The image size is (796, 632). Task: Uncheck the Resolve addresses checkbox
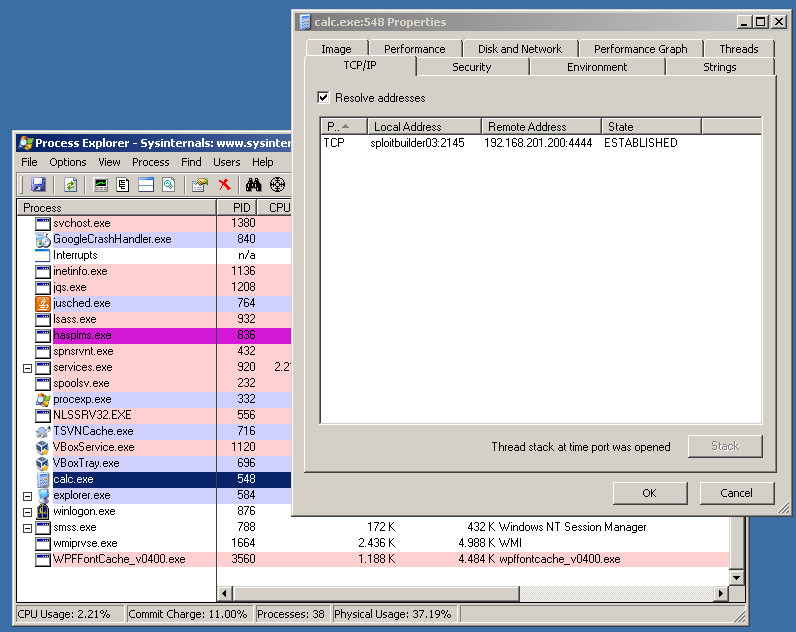point(323,98)
